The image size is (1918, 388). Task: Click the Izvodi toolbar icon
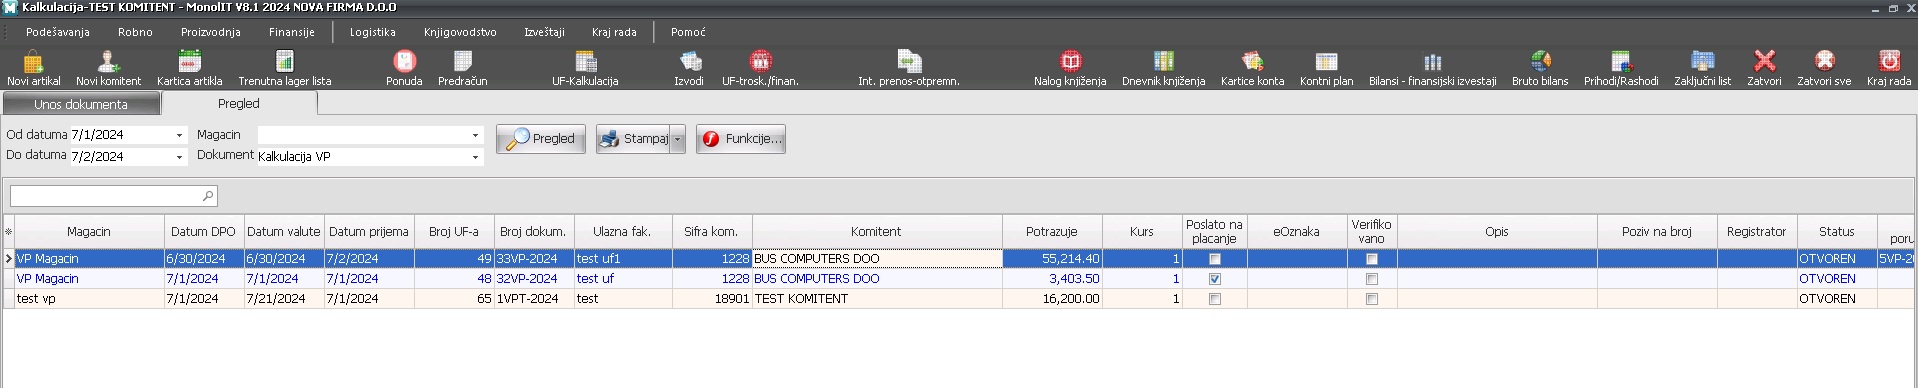tap(689, 69)
